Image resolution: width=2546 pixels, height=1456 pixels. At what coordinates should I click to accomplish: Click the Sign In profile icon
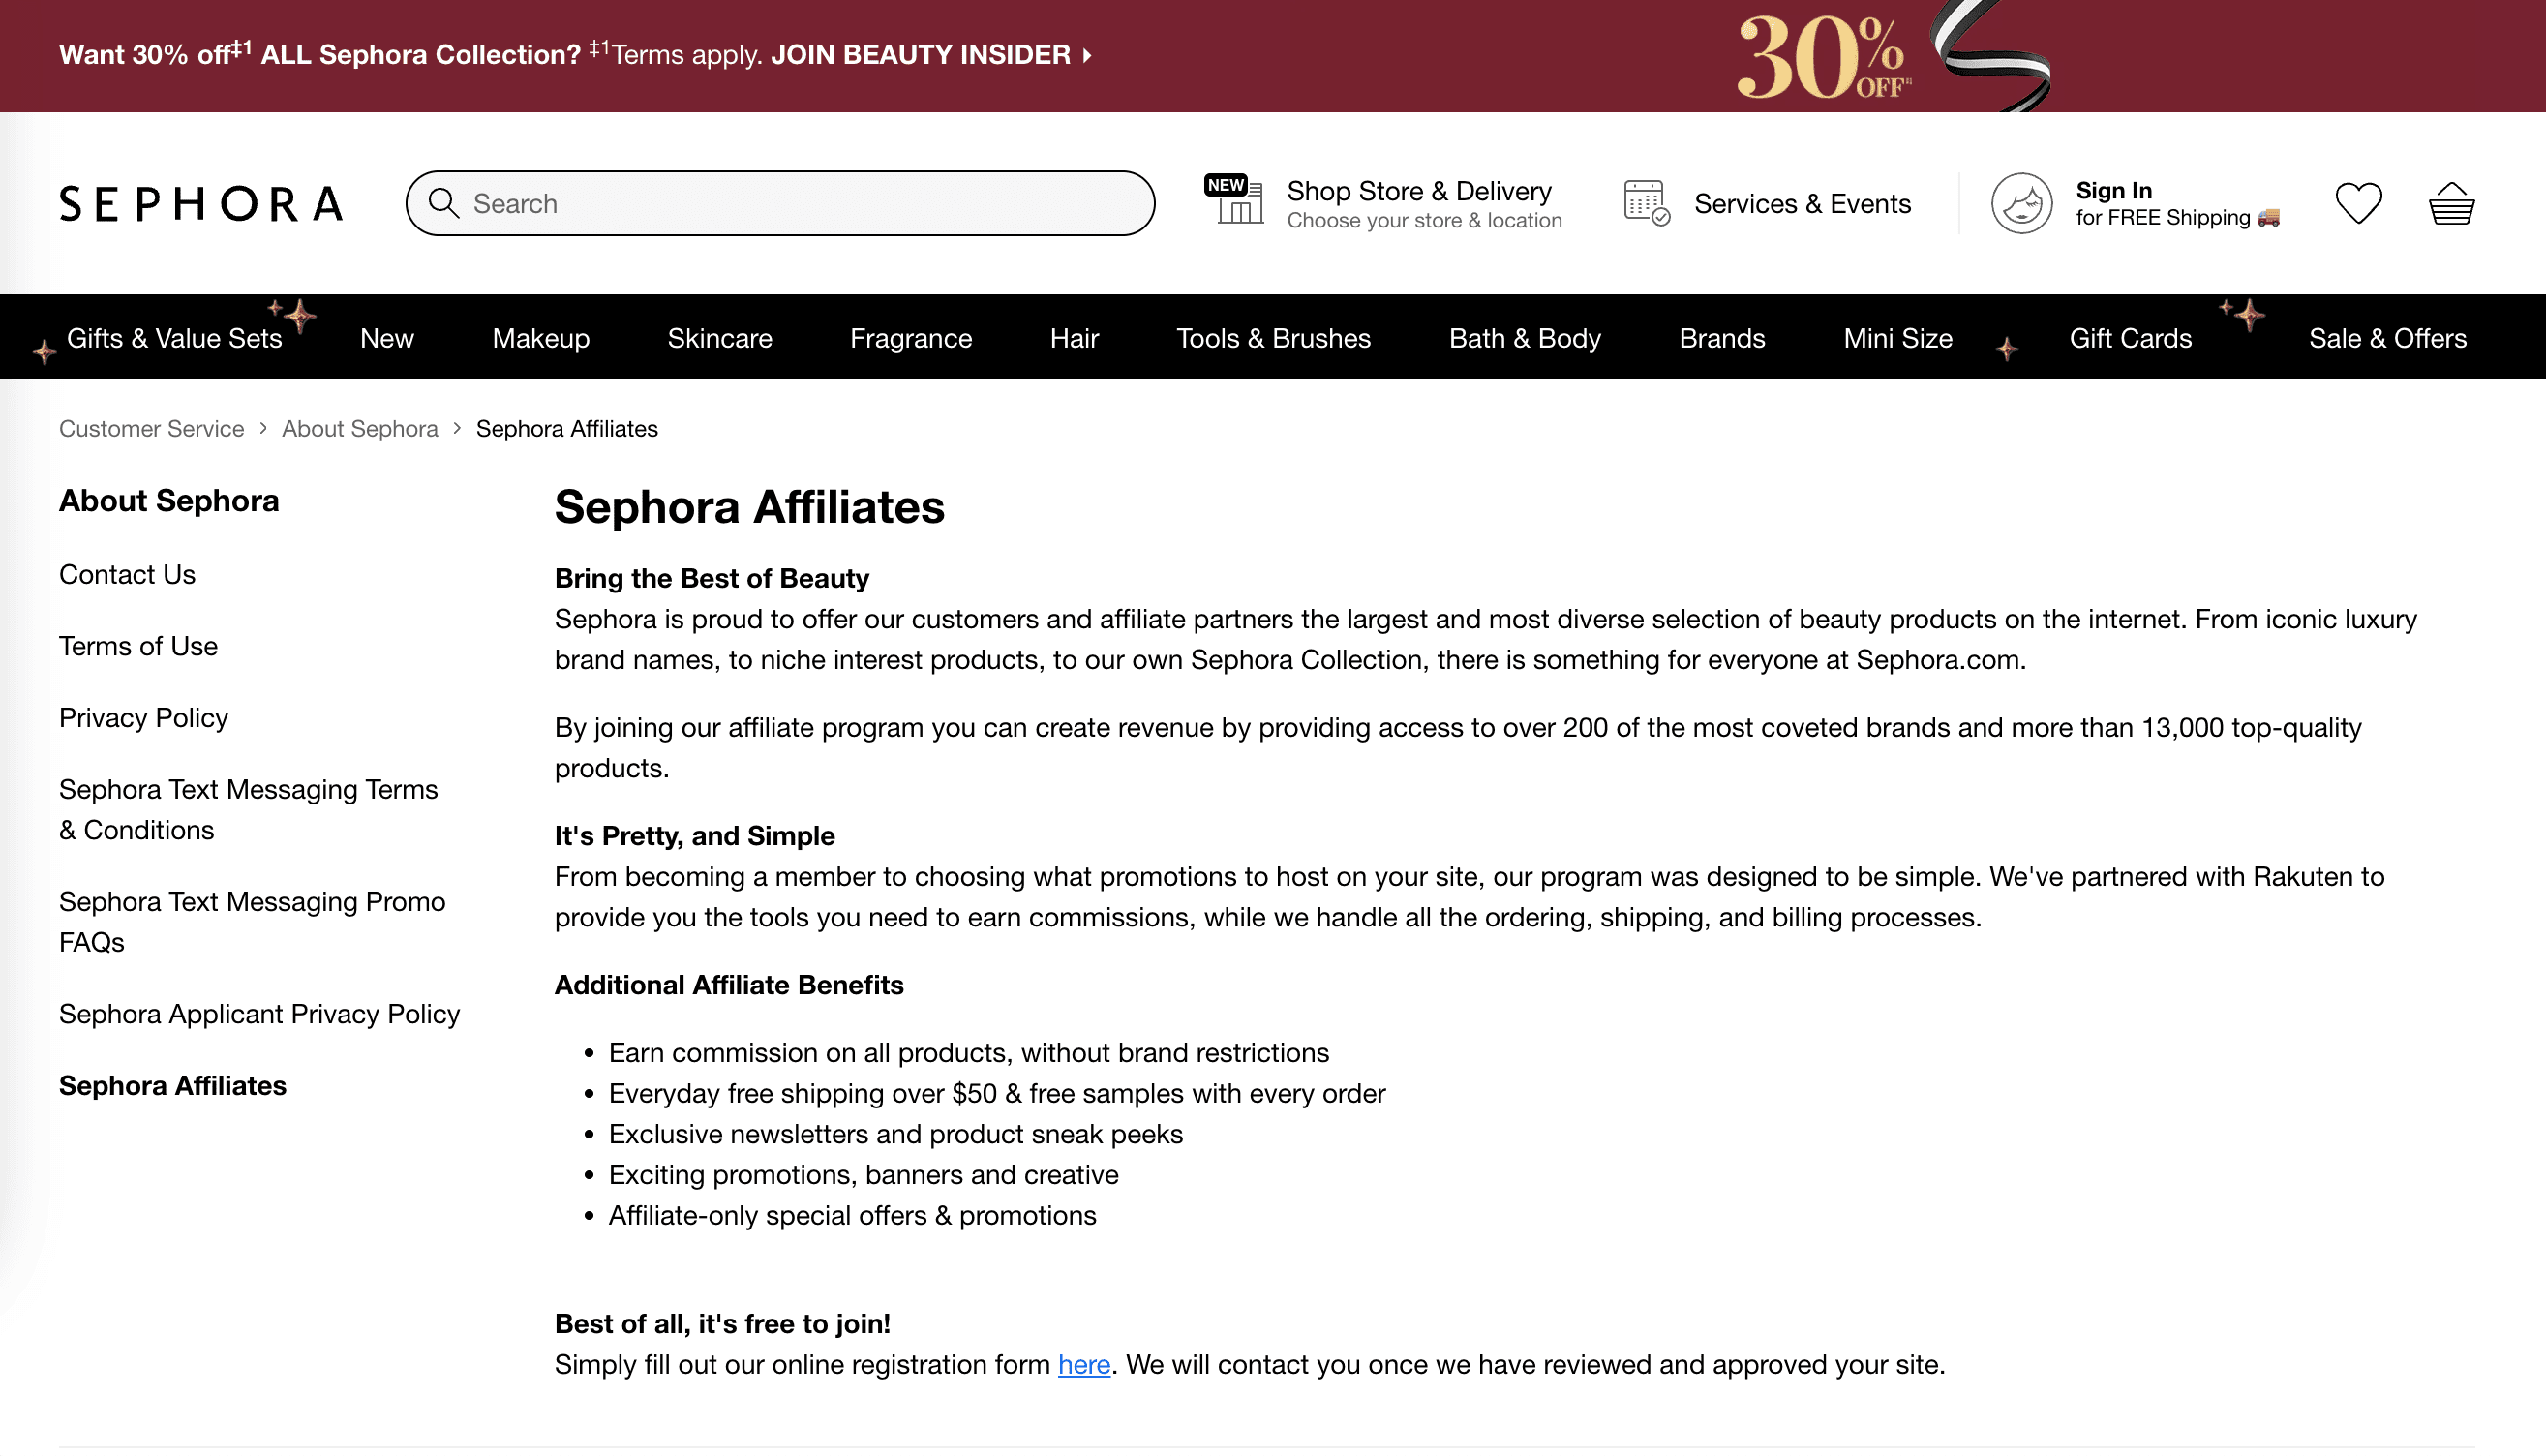(2022, 203)
